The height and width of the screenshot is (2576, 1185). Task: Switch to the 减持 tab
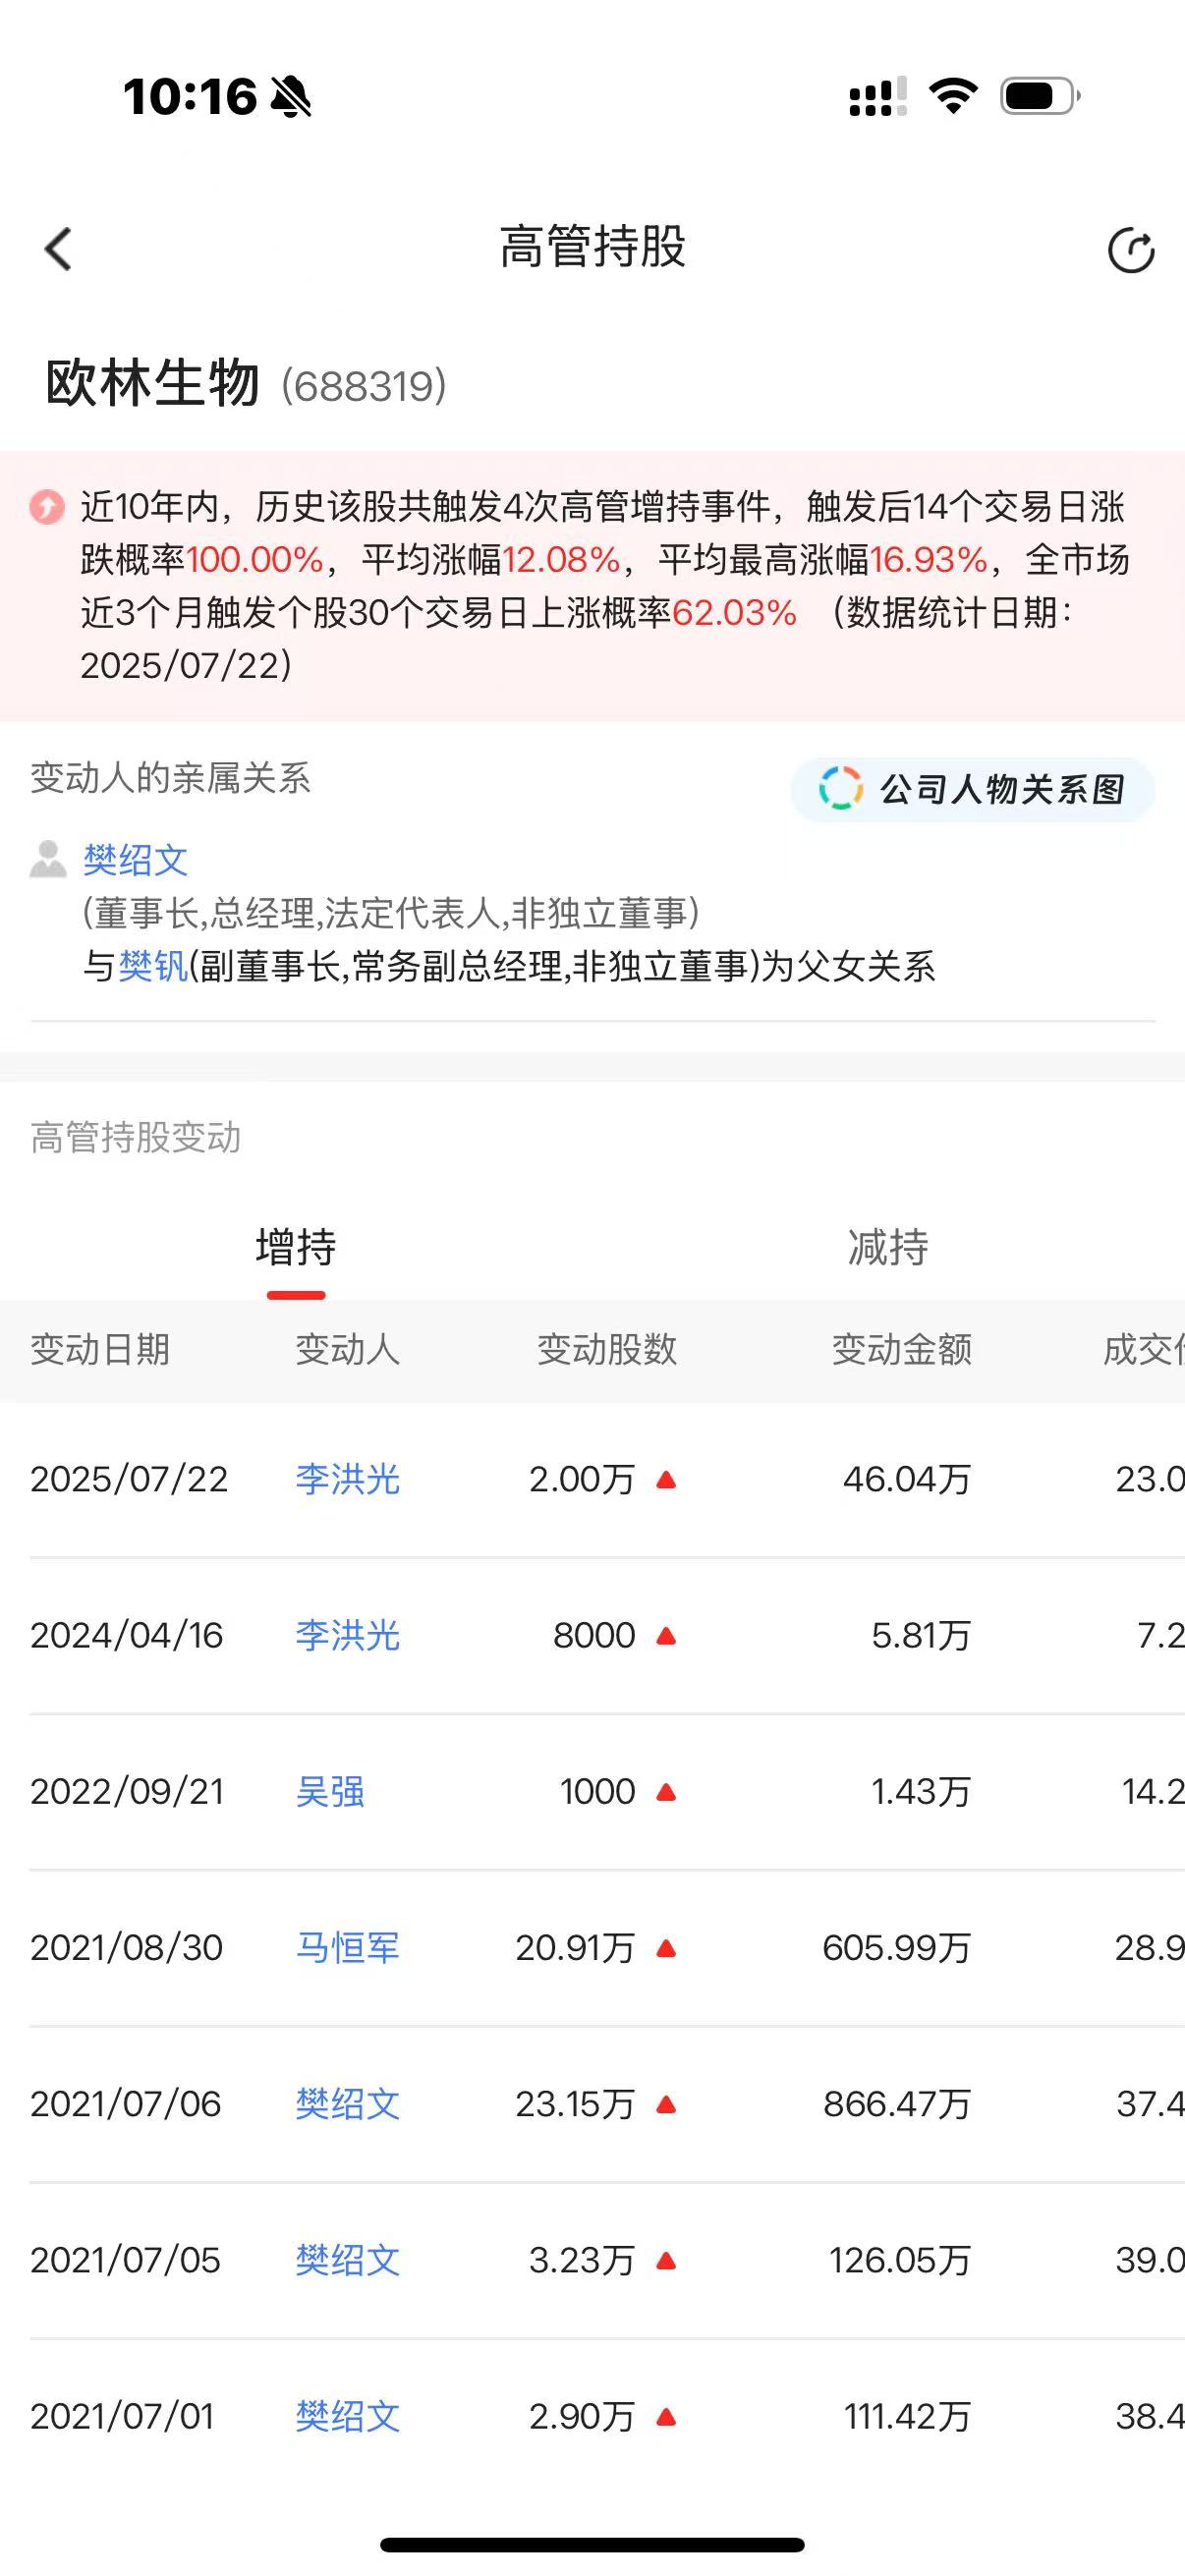888,1247
